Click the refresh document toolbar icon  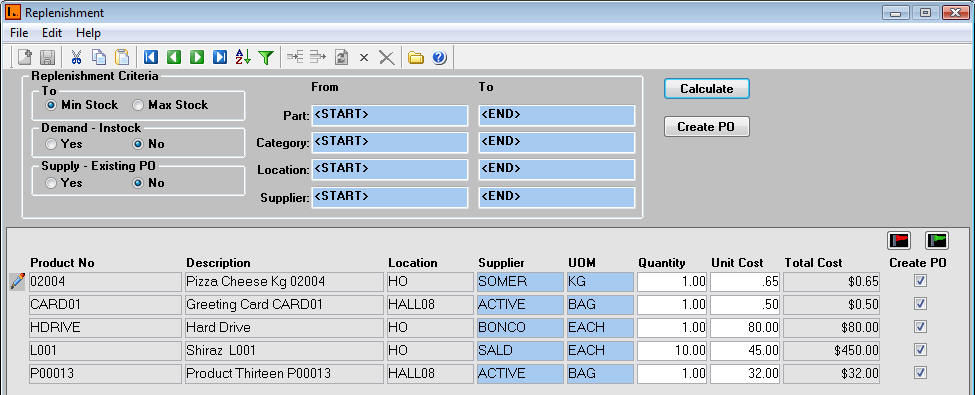[x=341, y=57]
